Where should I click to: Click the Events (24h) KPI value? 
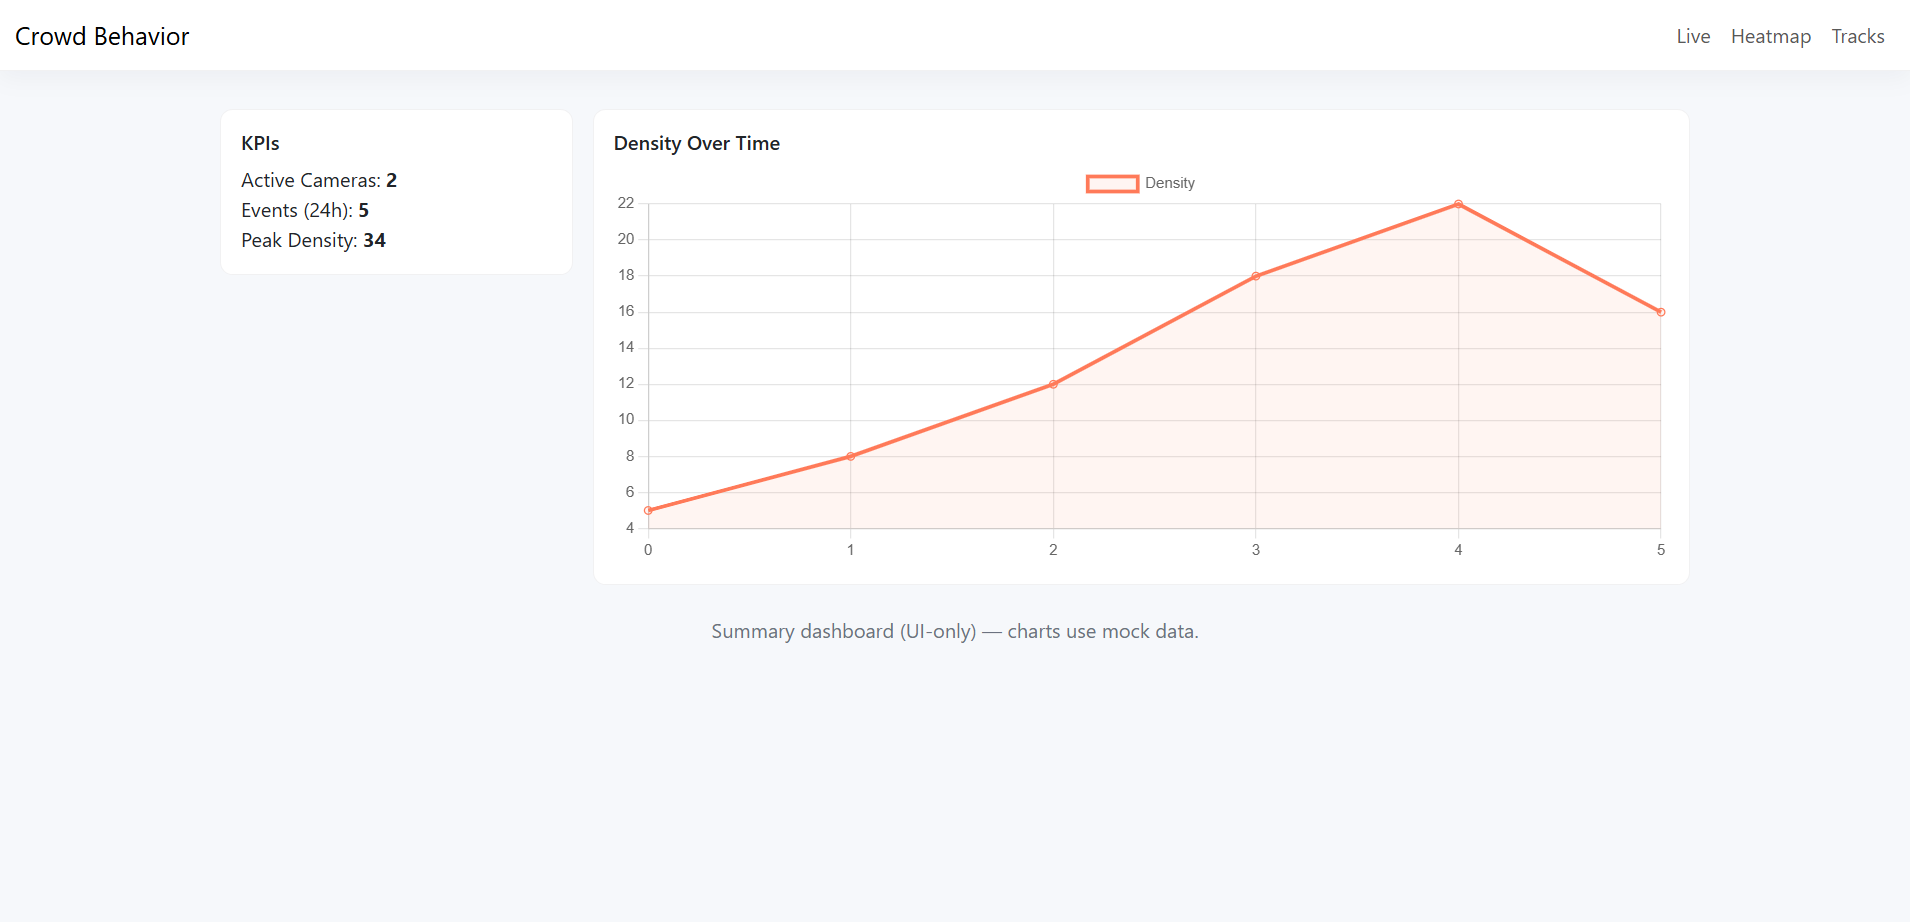click(x=364, y=210)
